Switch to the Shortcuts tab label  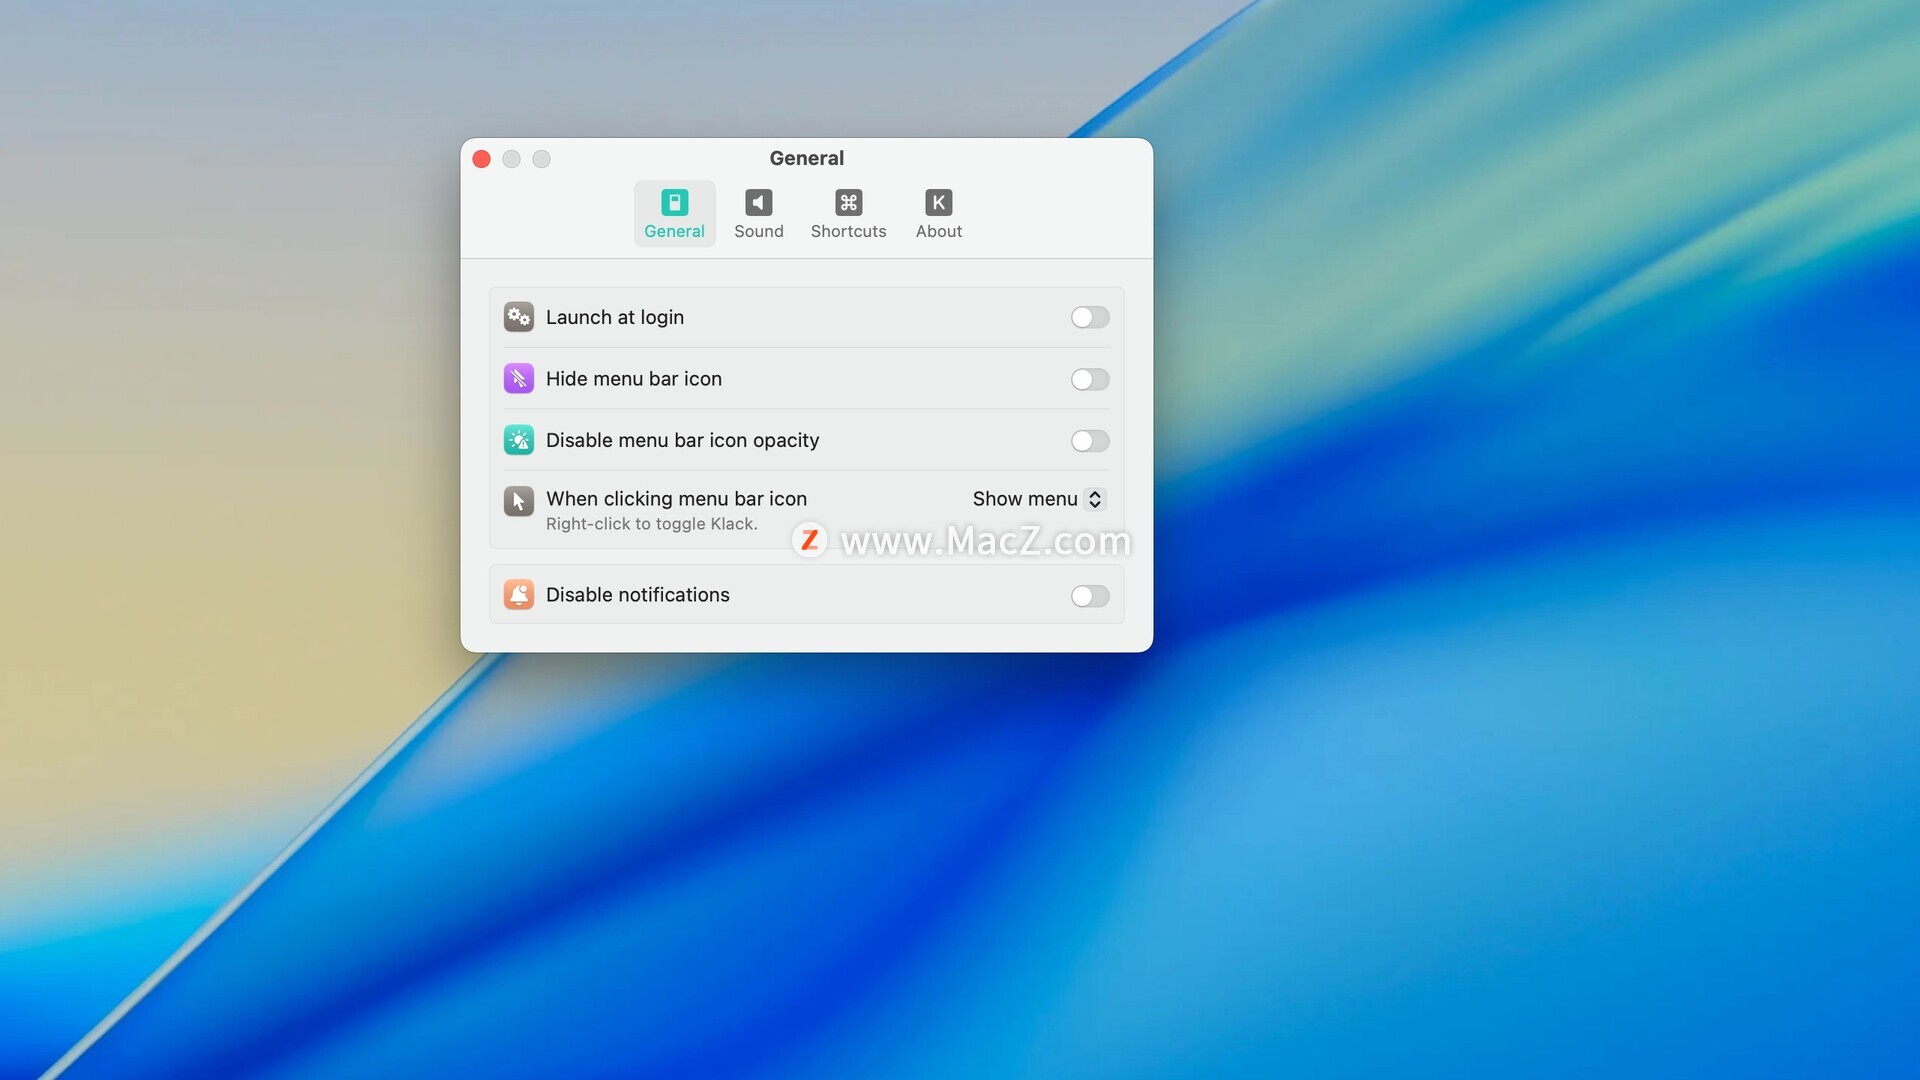click(x=848, y=231)
